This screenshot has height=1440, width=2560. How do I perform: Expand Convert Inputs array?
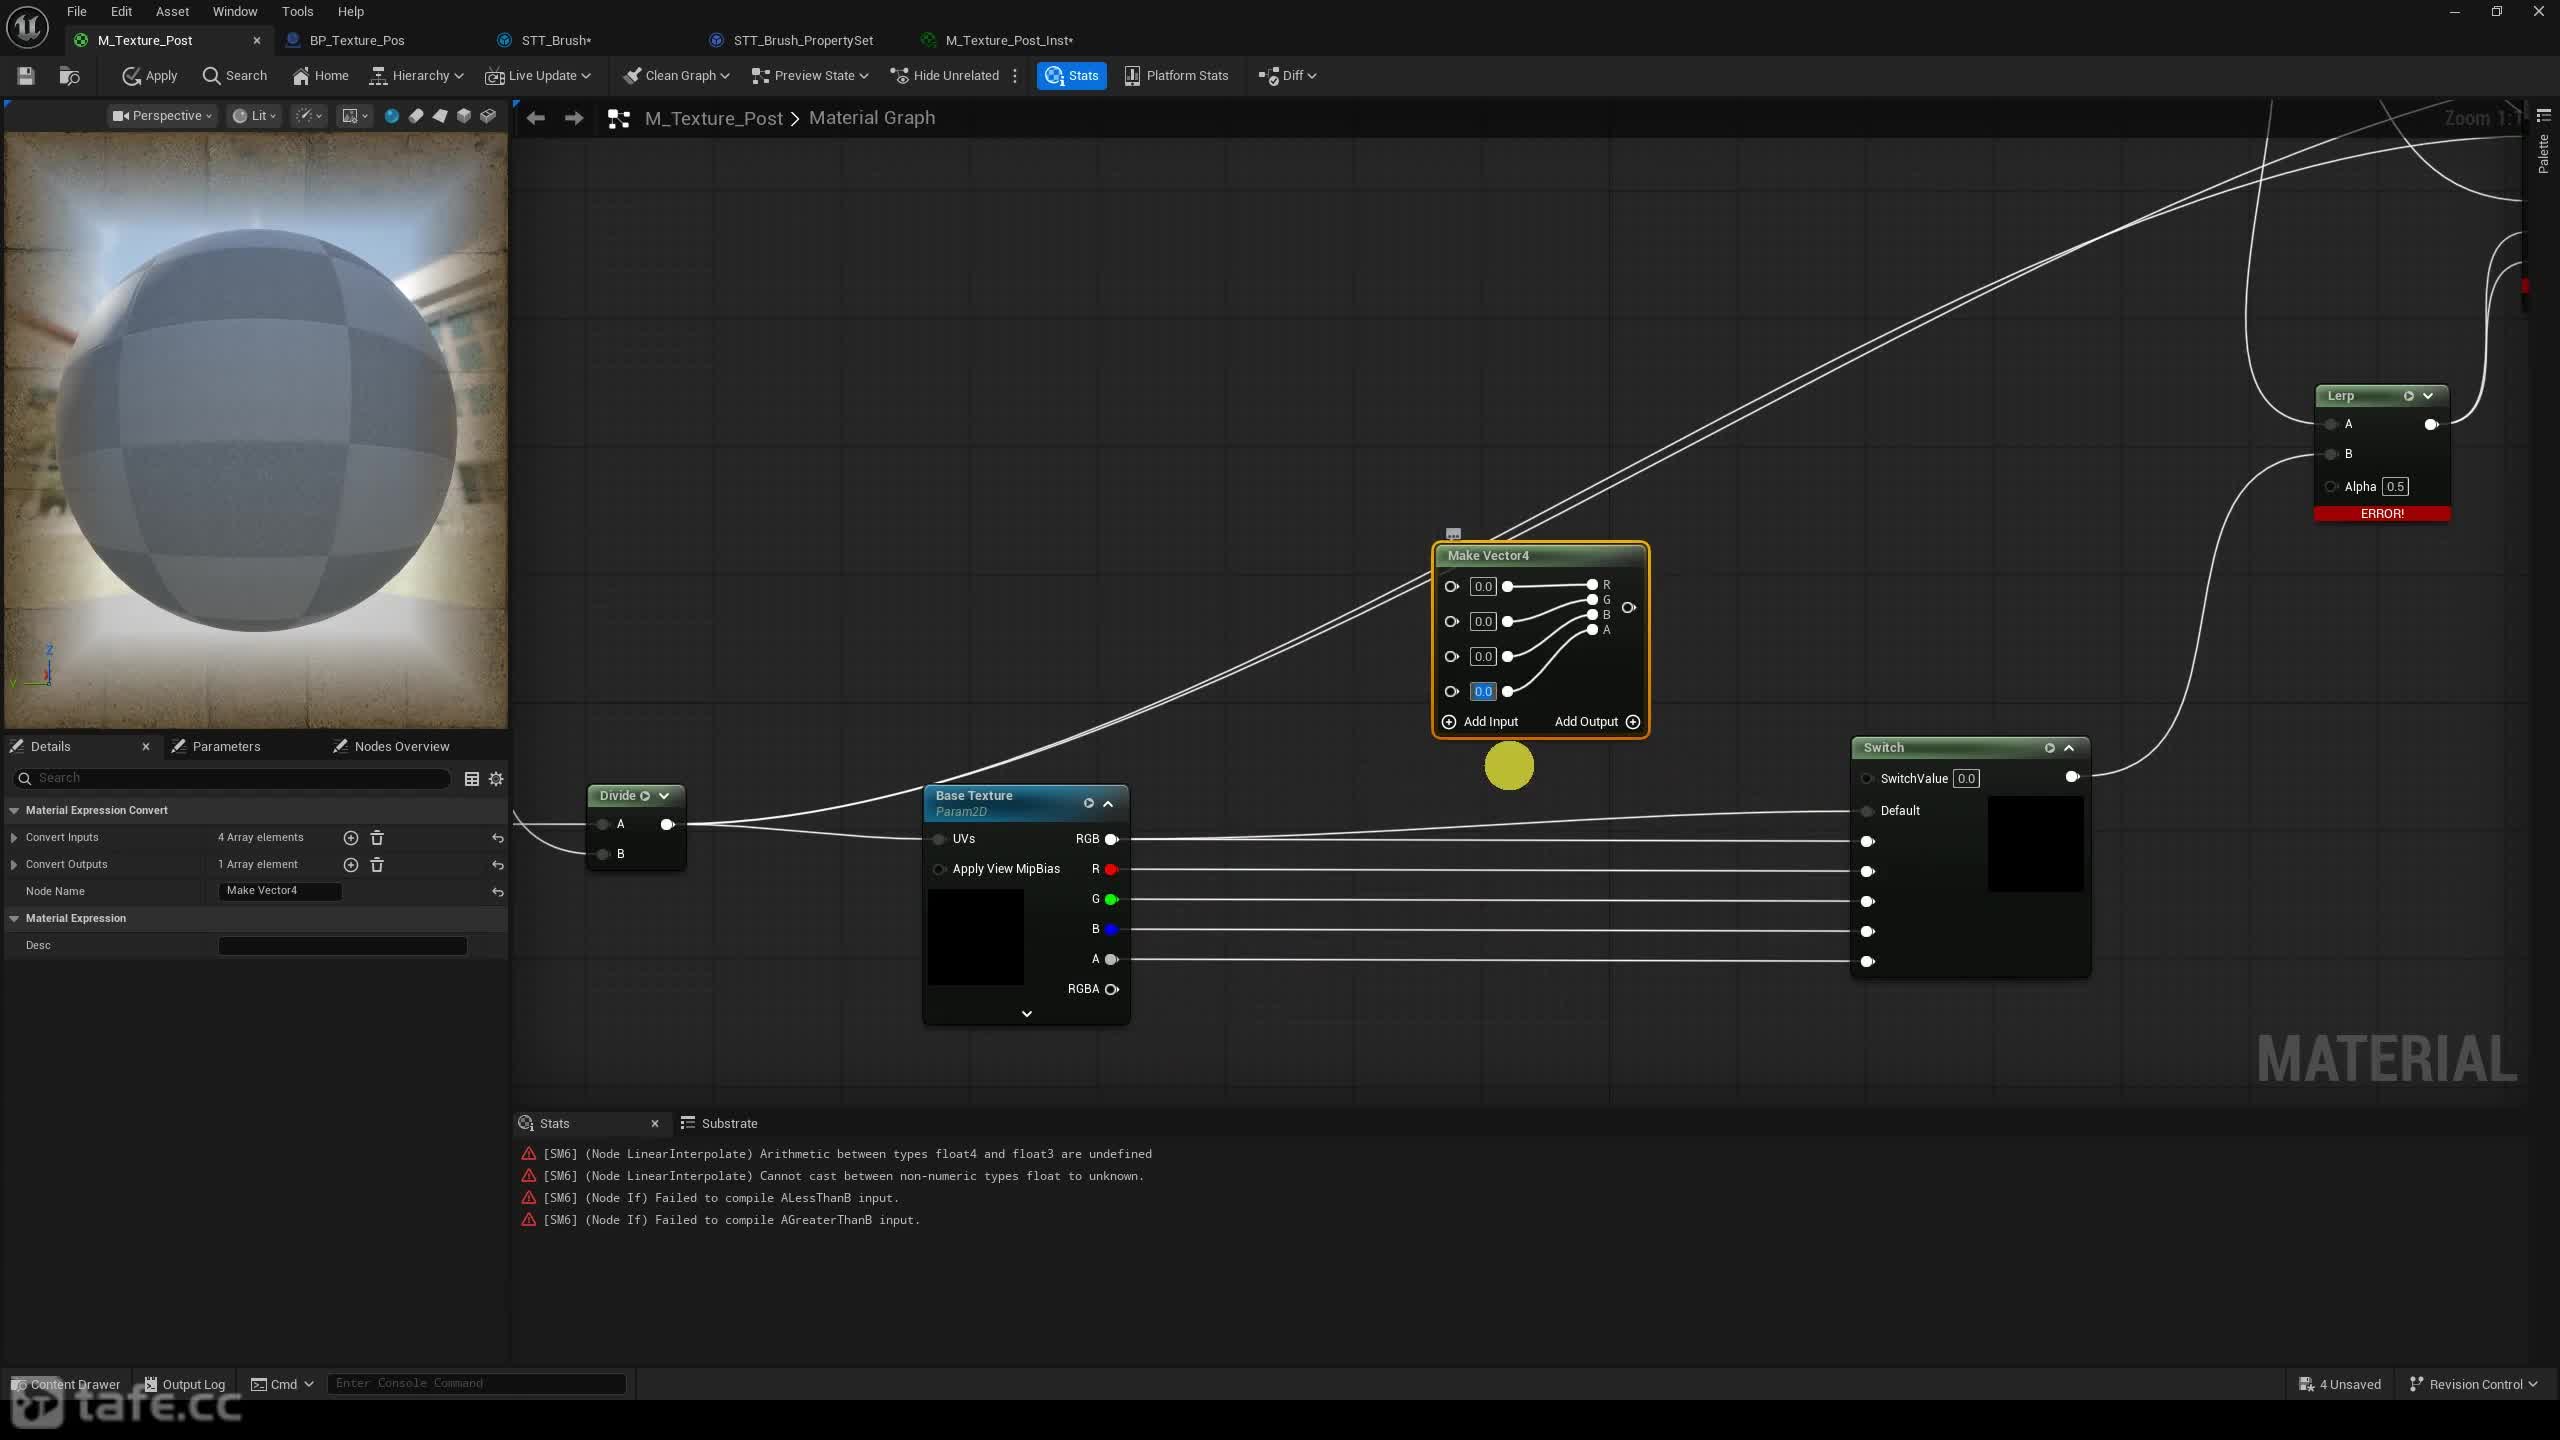(x=14, y=838)
